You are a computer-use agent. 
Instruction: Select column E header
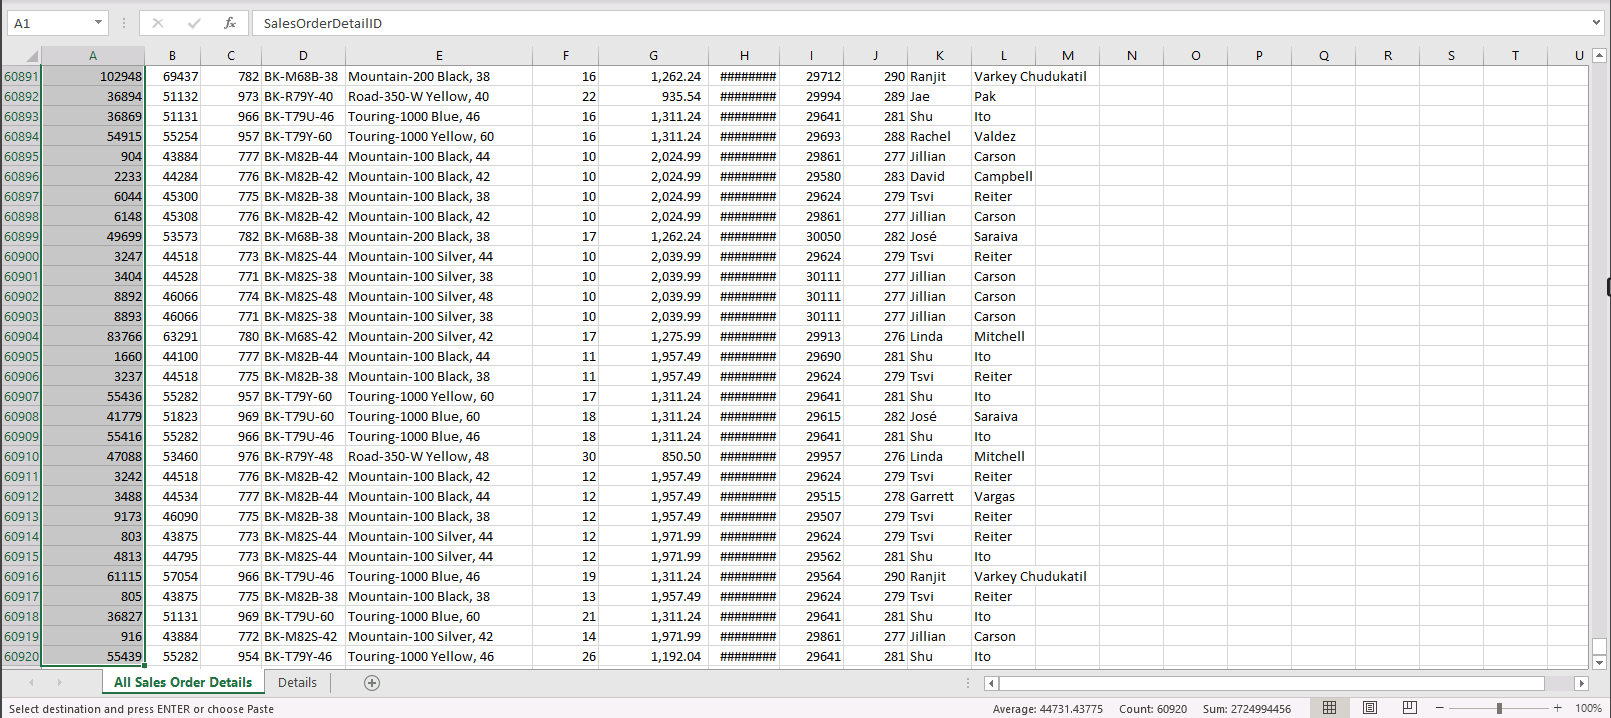point(439,56)
